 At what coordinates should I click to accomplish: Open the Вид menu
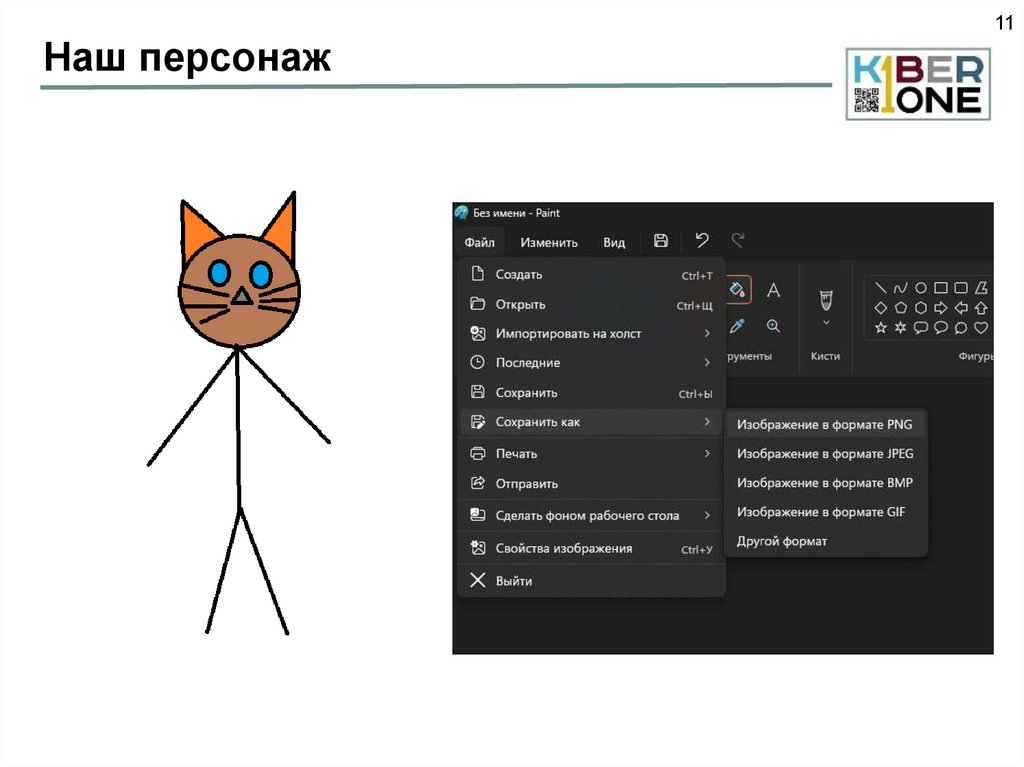click(x=614, y=242)
